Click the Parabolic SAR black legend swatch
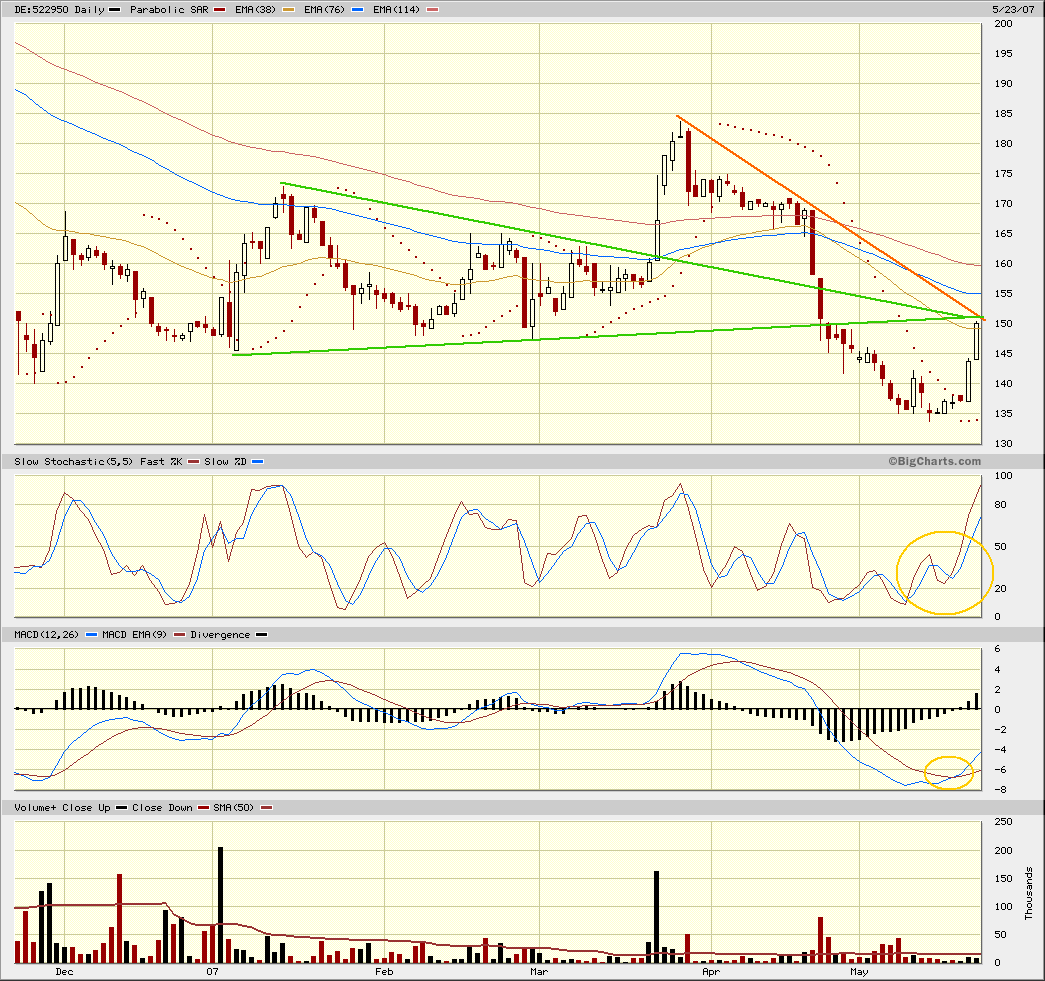The image size is (1045, 981). click(115, 9)
